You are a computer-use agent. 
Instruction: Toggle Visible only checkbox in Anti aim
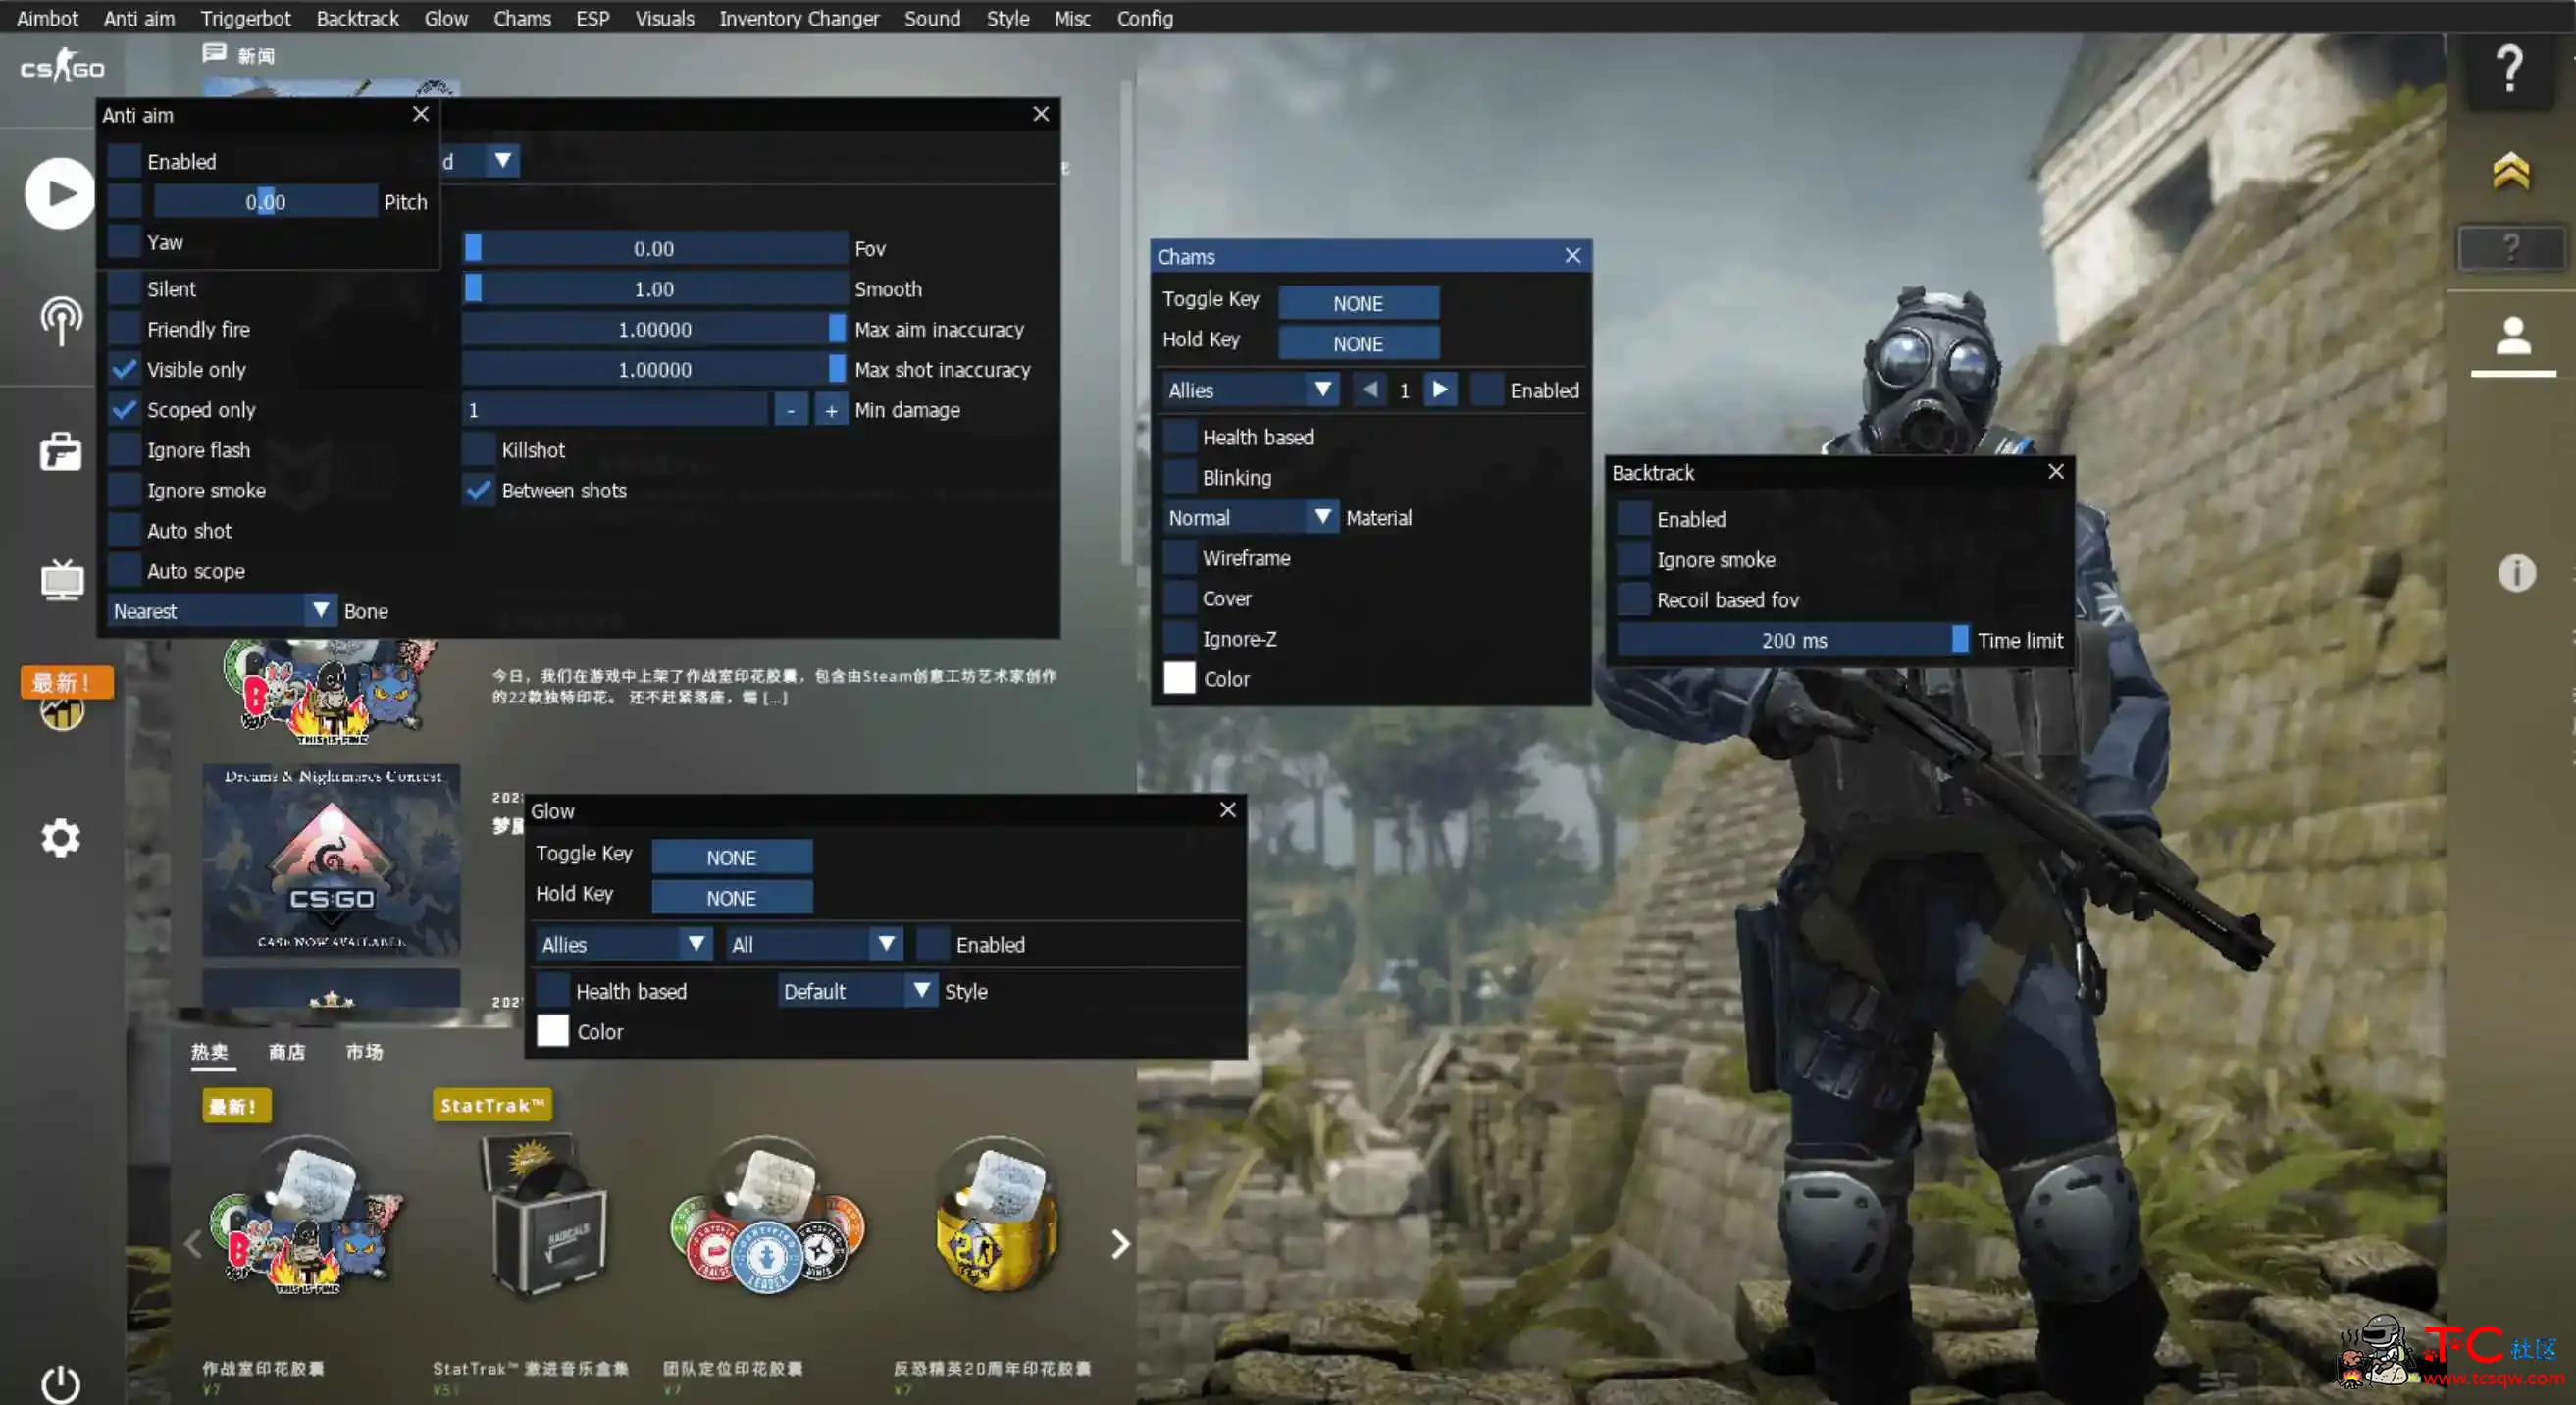point(125,367)
